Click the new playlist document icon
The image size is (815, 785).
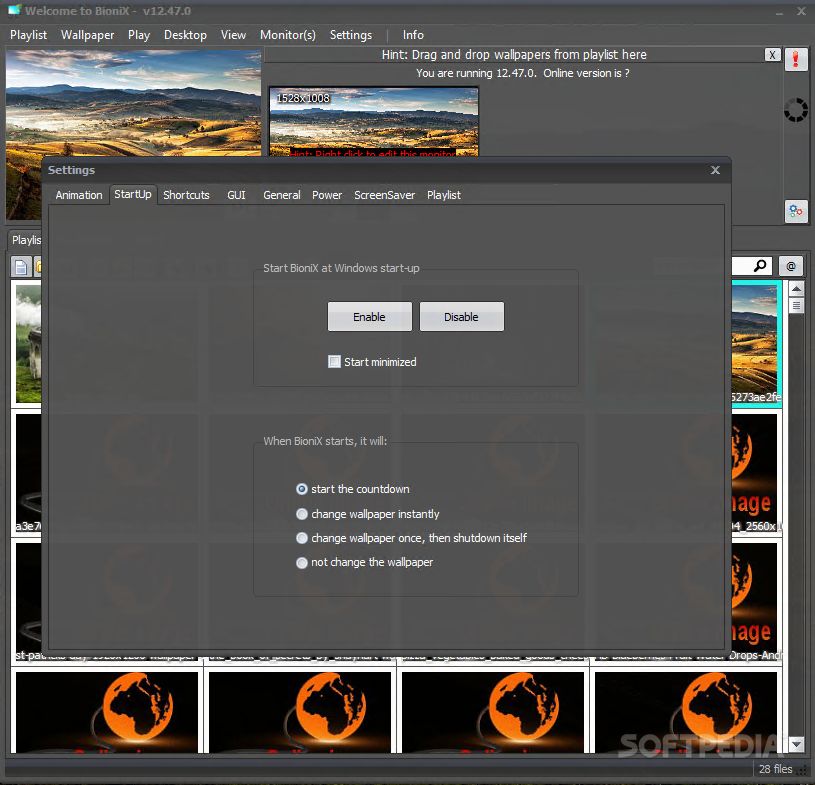[x=21, y=267]
